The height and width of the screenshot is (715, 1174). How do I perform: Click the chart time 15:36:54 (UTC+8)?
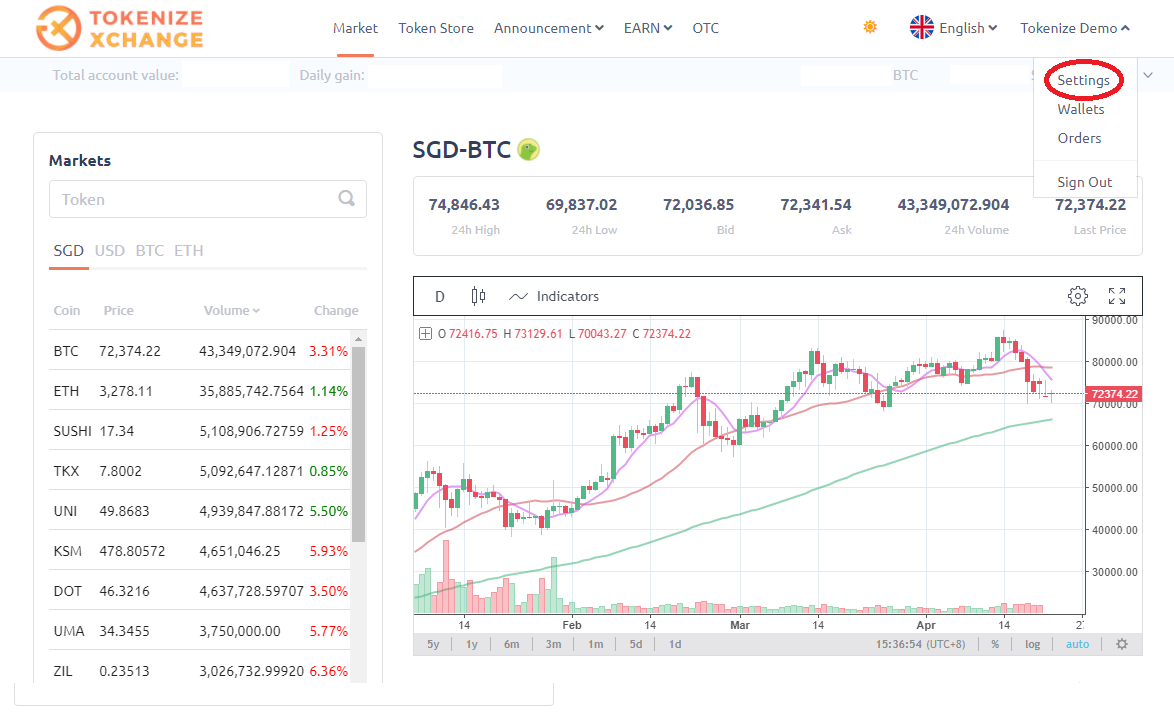coord(920,644)
